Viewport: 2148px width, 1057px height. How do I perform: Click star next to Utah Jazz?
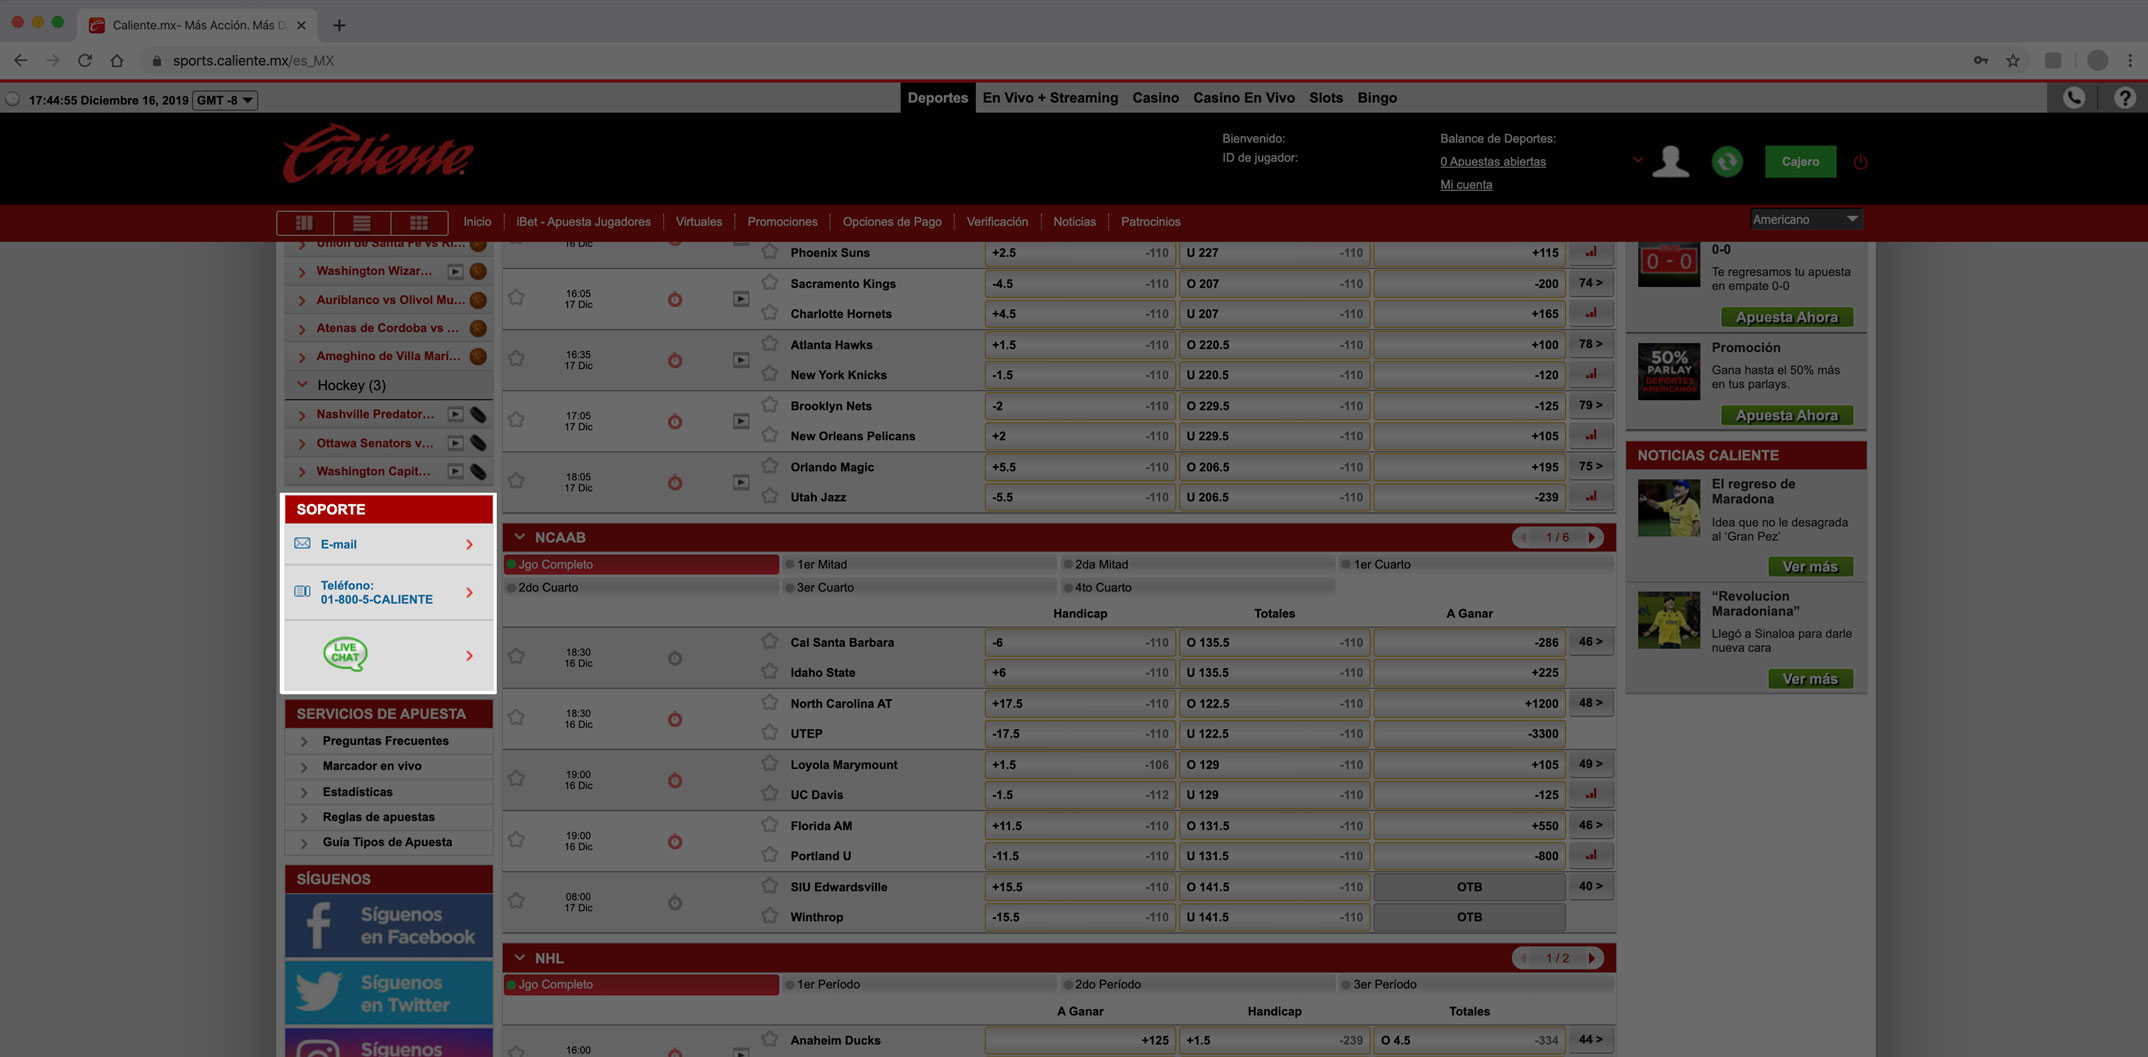point(769,496)
